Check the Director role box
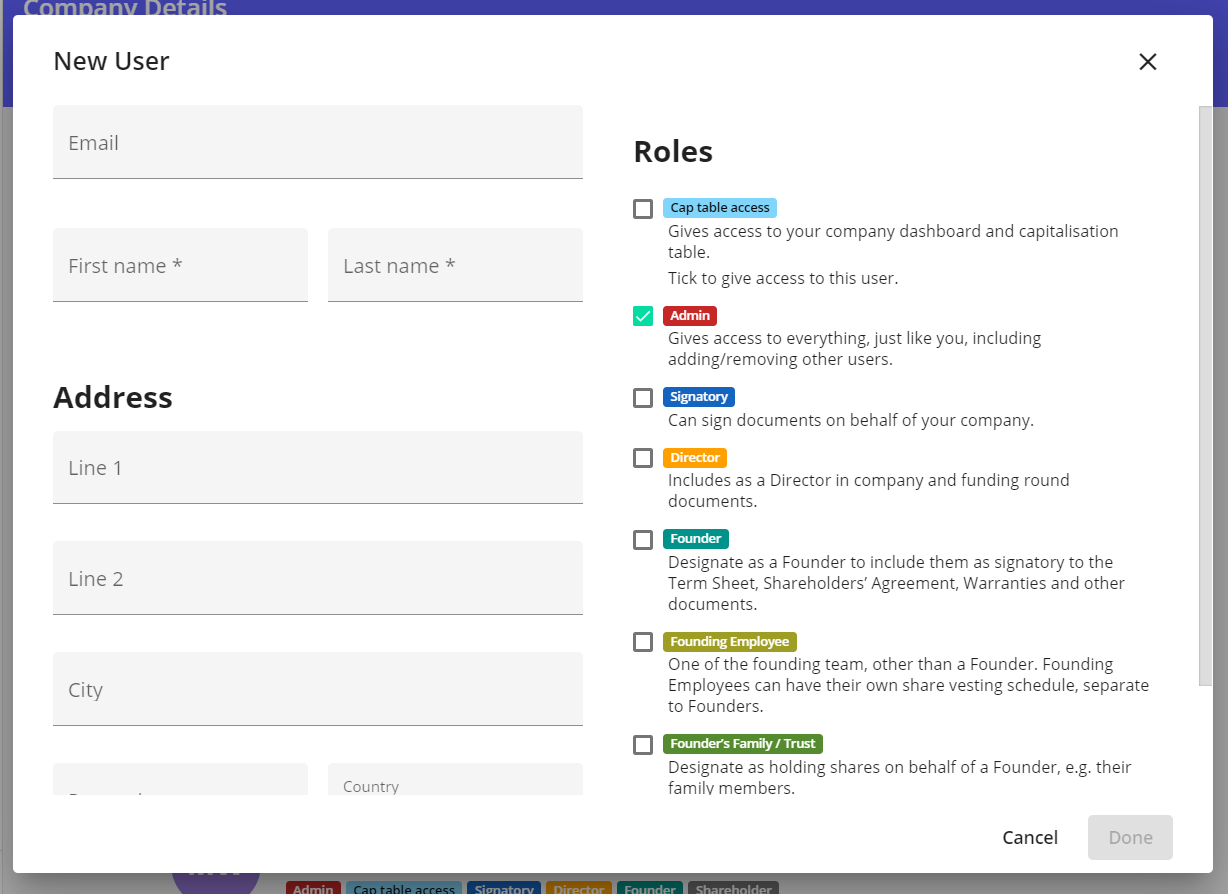The height and width of the screenshot is (894, 1228). 643,458
